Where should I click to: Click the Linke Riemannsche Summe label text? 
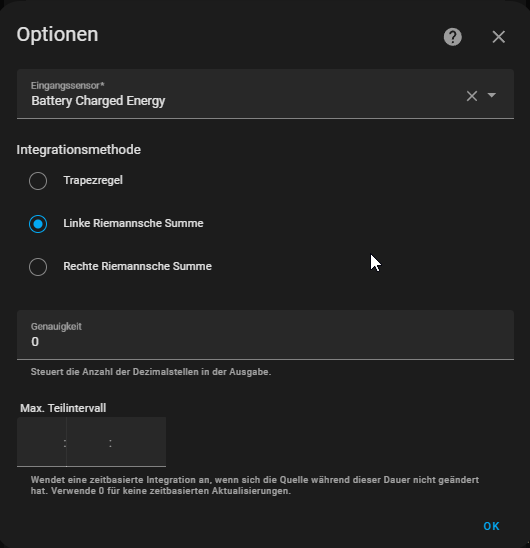[x=133, y=223]
